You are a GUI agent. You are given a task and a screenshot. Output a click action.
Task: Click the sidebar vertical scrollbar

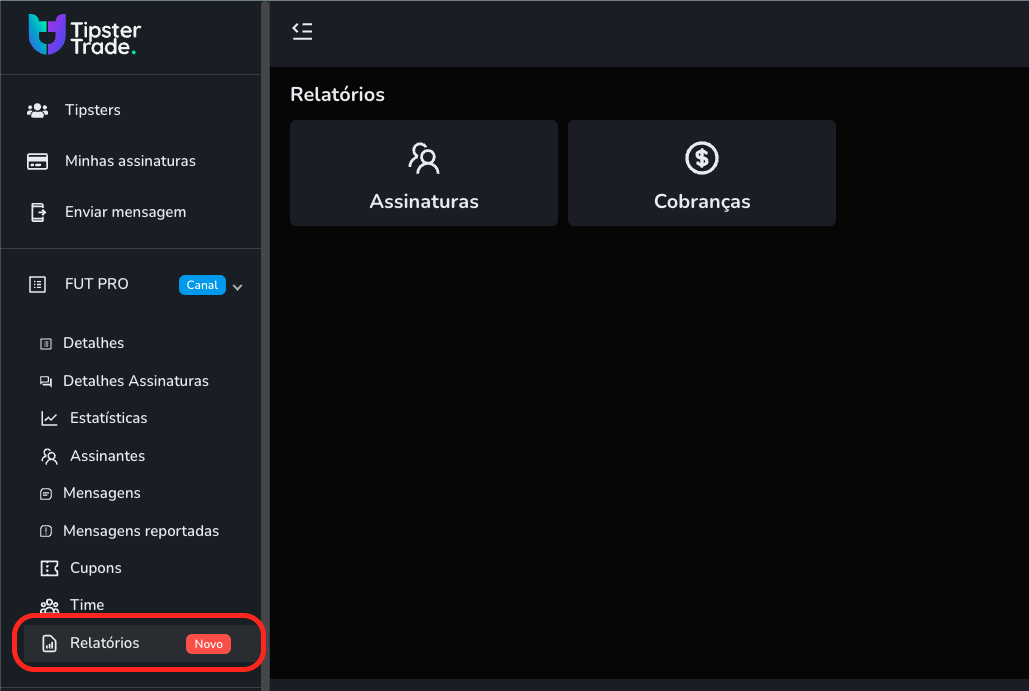[265, 345]
